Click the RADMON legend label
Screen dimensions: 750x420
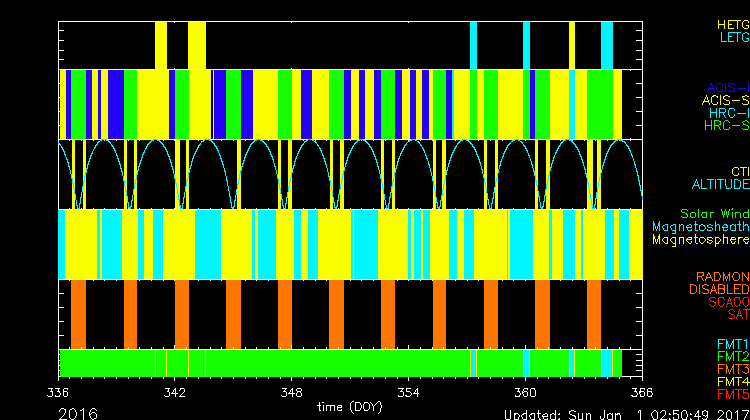click(x=723, y=277)
